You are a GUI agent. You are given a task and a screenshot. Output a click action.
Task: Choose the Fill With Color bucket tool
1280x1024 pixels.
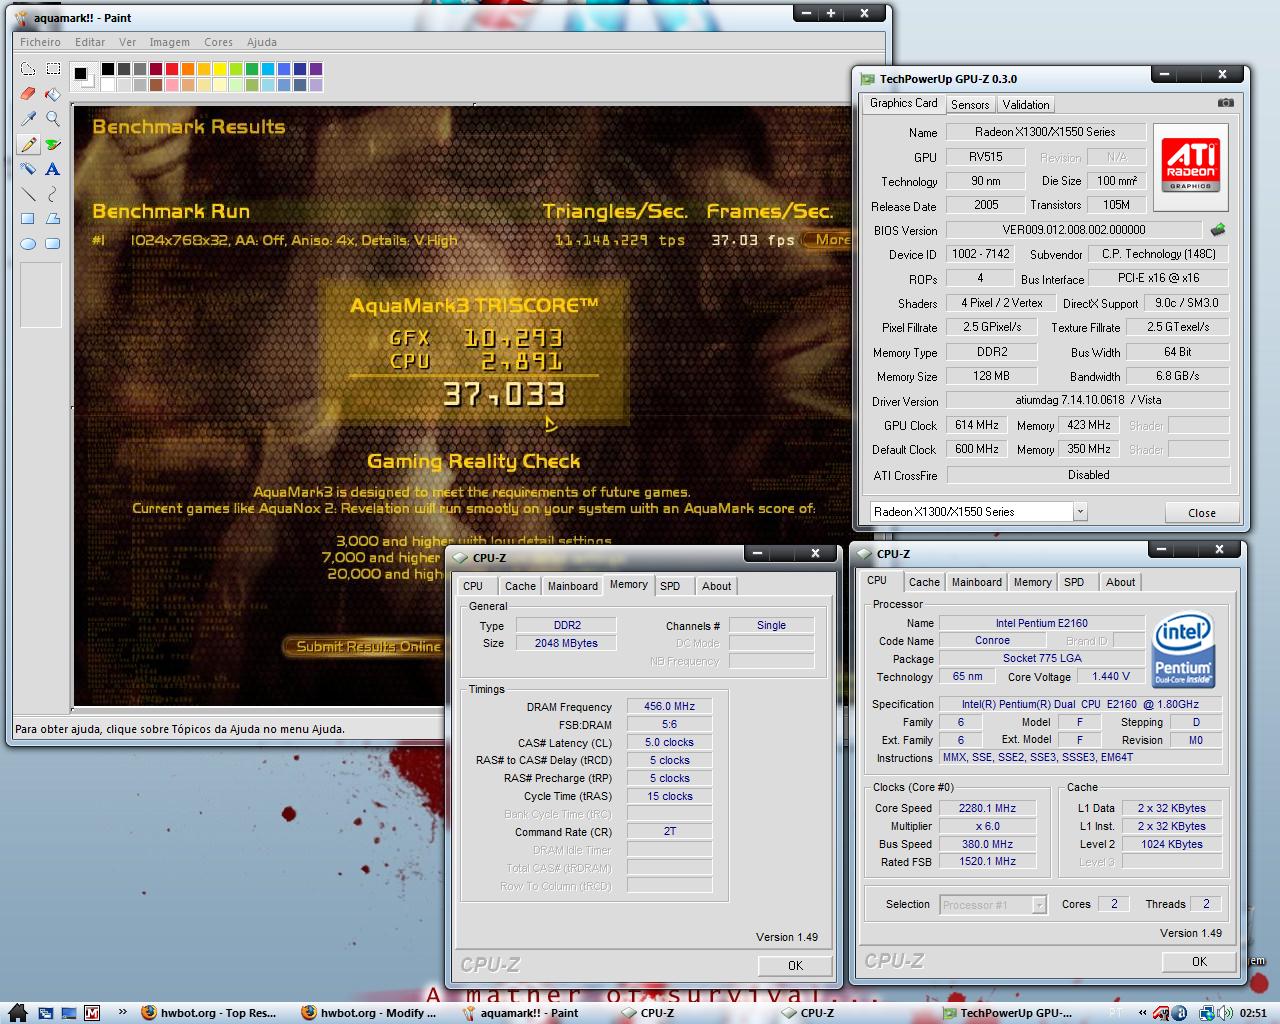click(x=53, y=94)
